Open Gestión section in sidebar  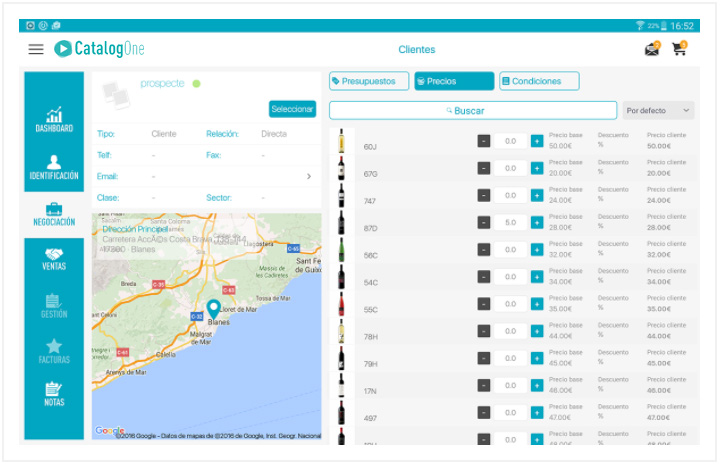click(x=54, y=306)
